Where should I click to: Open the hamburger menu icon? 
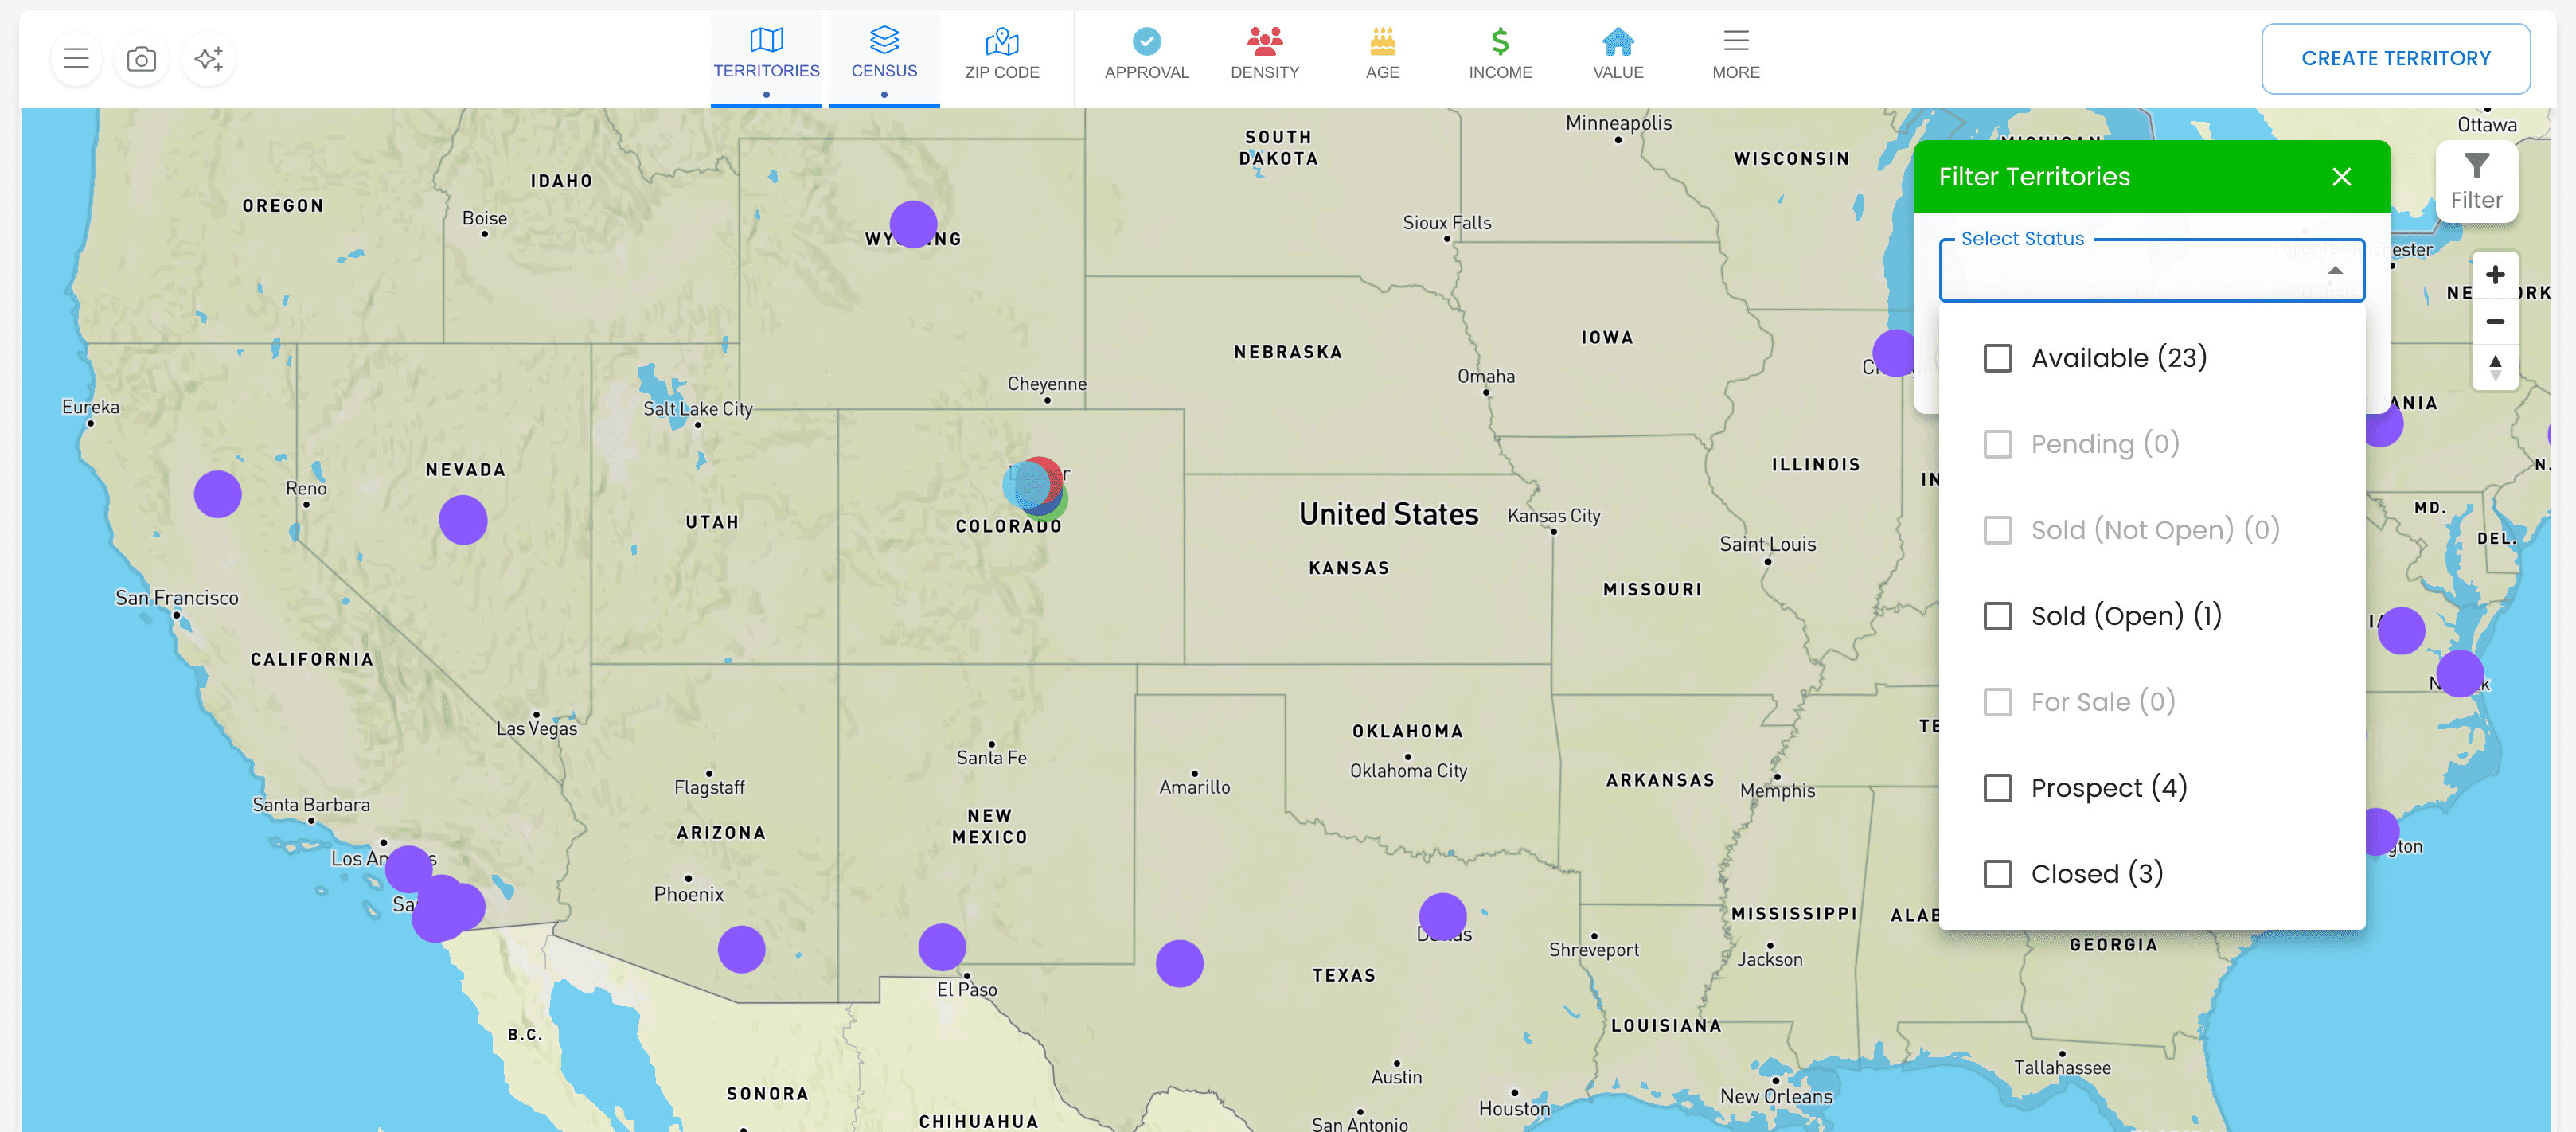[76, 59]
